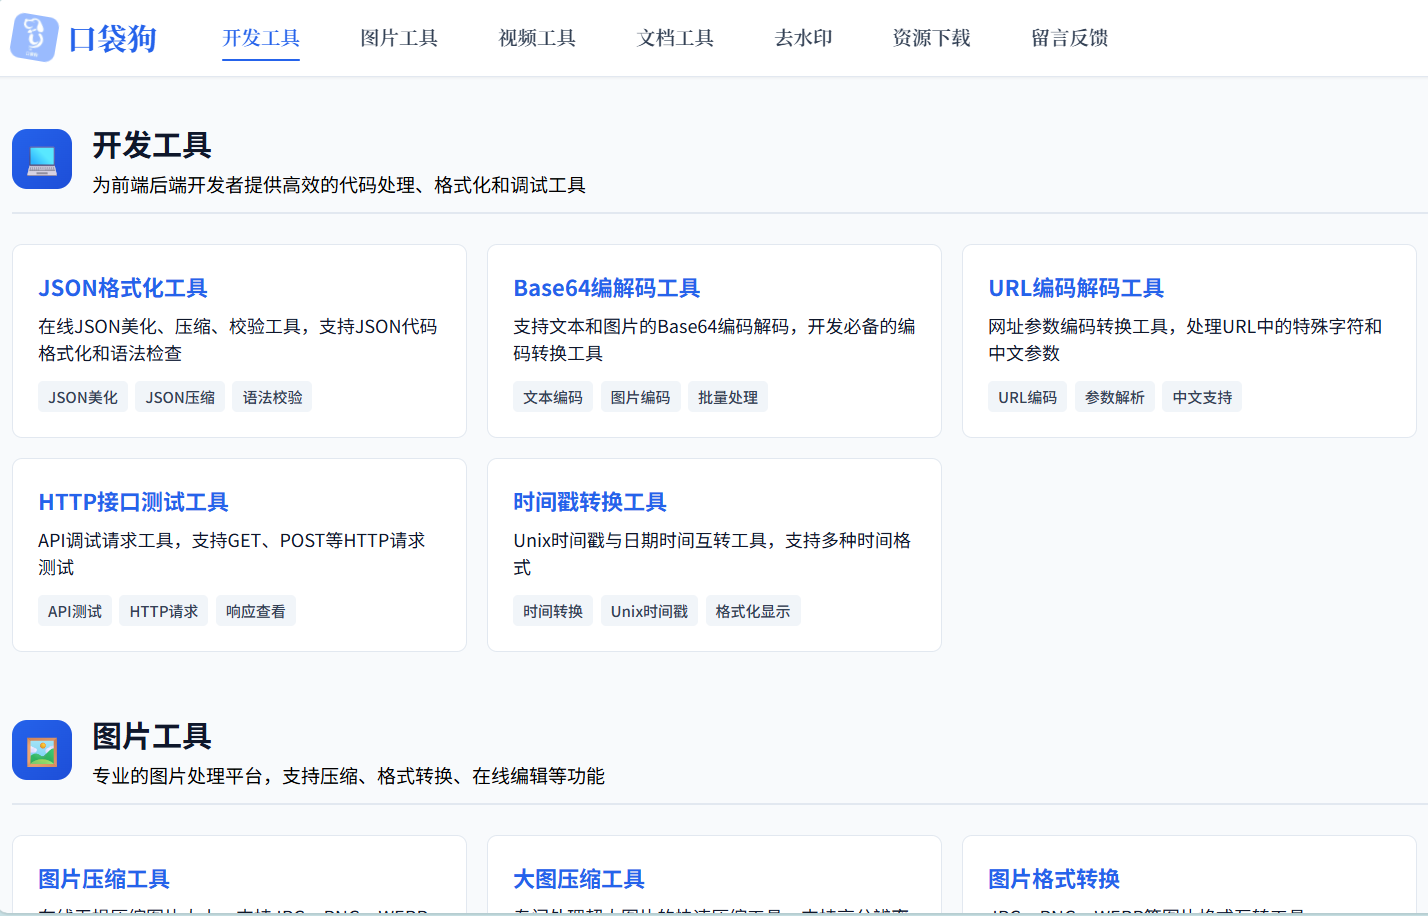Viewport: 1428px width, 916px height.
Task: Open the 时间戳转换工具 page
Action: tap(590, 502)
